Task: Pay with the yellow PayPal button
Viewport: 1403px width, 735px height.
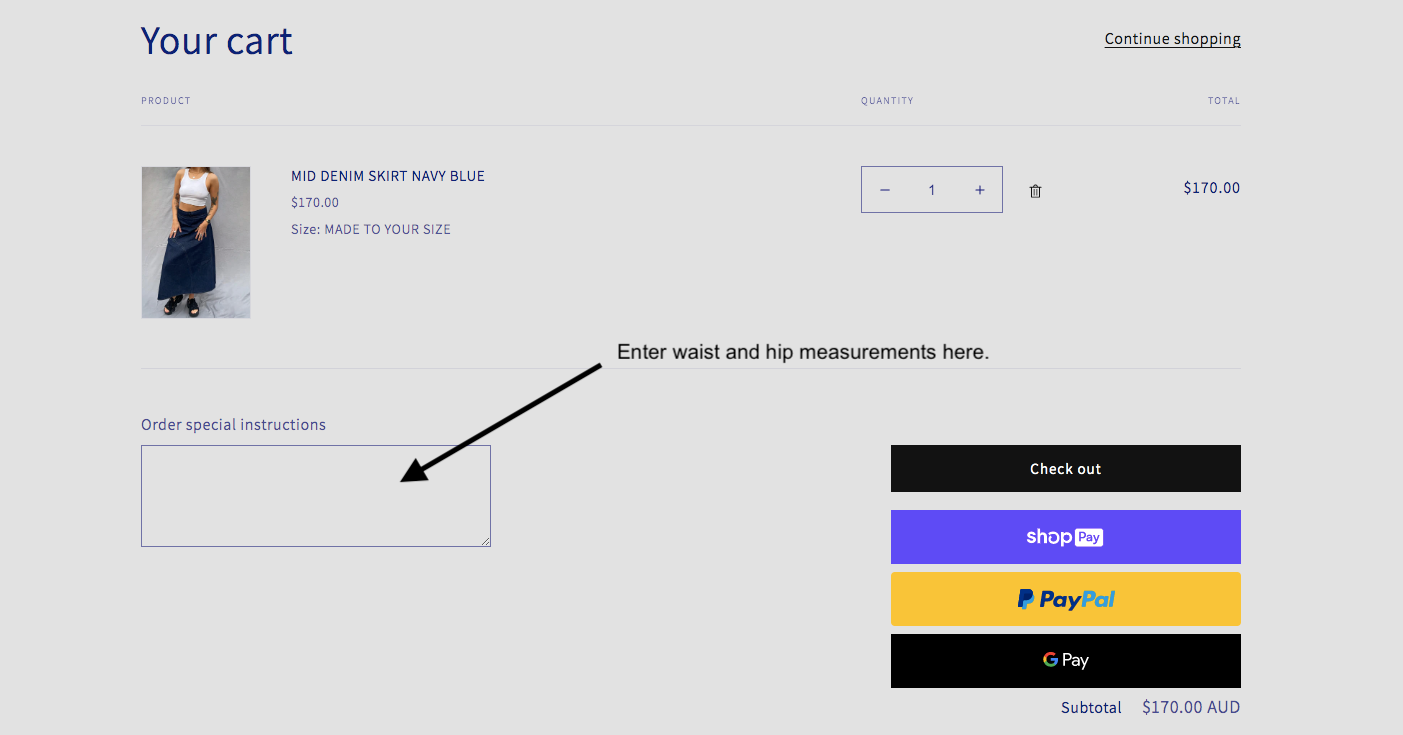Action: tap(1065, 599)
